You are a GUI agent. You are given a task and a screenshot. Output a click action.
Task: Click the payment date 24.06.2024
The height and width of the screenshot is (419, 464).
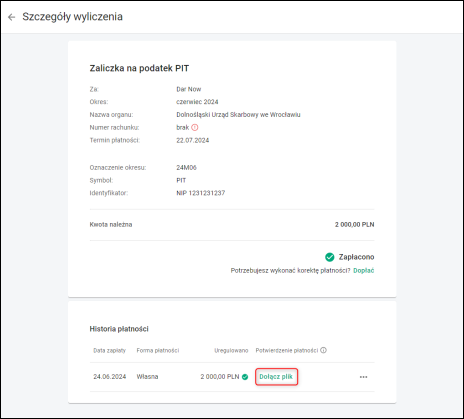click(x=110, y=377)
